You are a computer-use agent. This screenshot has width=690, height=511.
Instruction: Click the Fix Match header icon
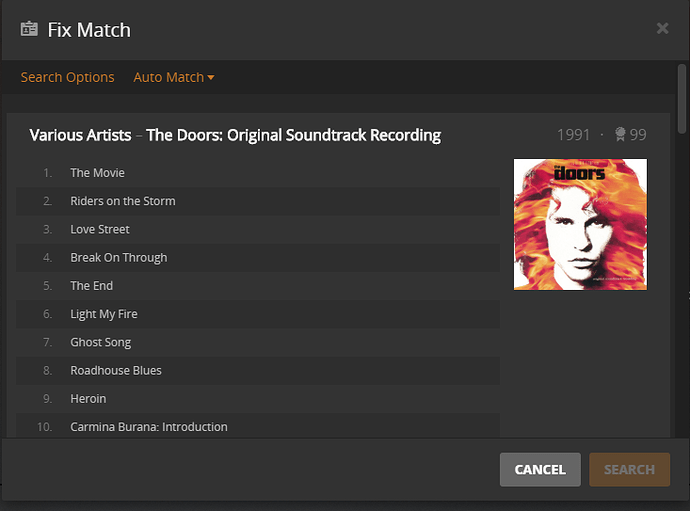click(x=29, y=29)
